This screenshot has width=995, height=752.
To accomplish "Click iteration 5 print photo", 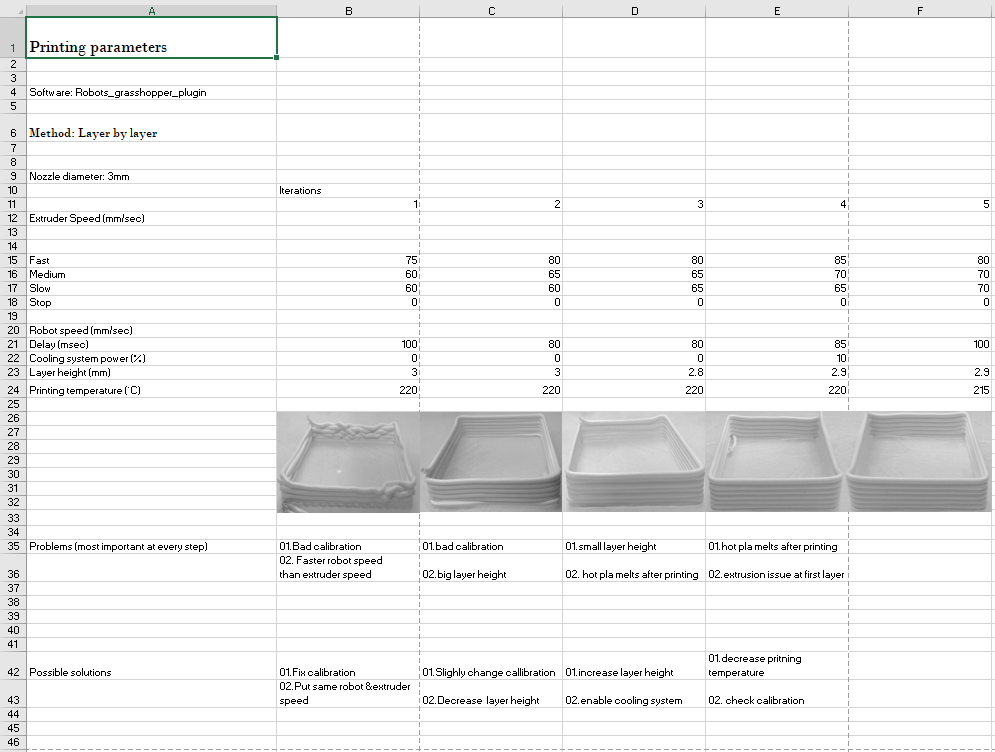I will click(920, 462).
